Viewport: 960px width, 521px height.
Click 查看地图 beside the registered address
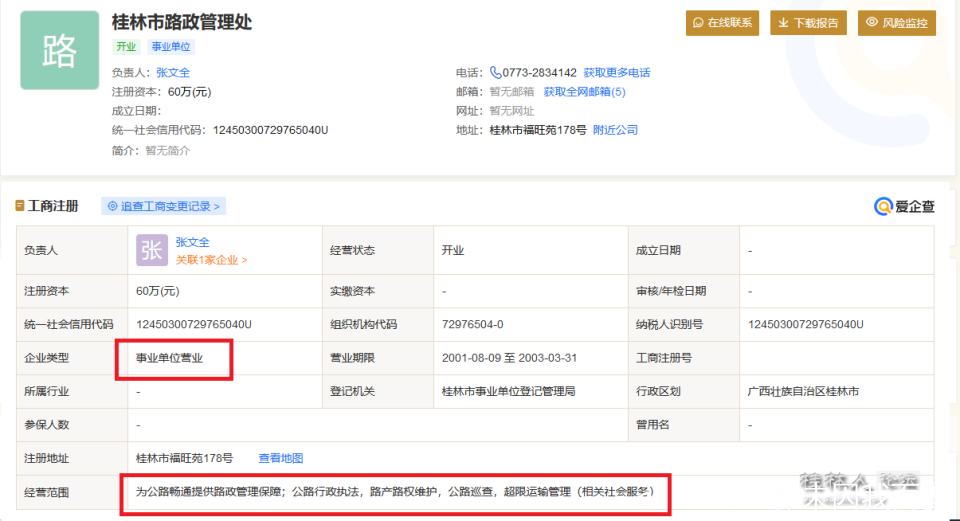pos(280,458)
